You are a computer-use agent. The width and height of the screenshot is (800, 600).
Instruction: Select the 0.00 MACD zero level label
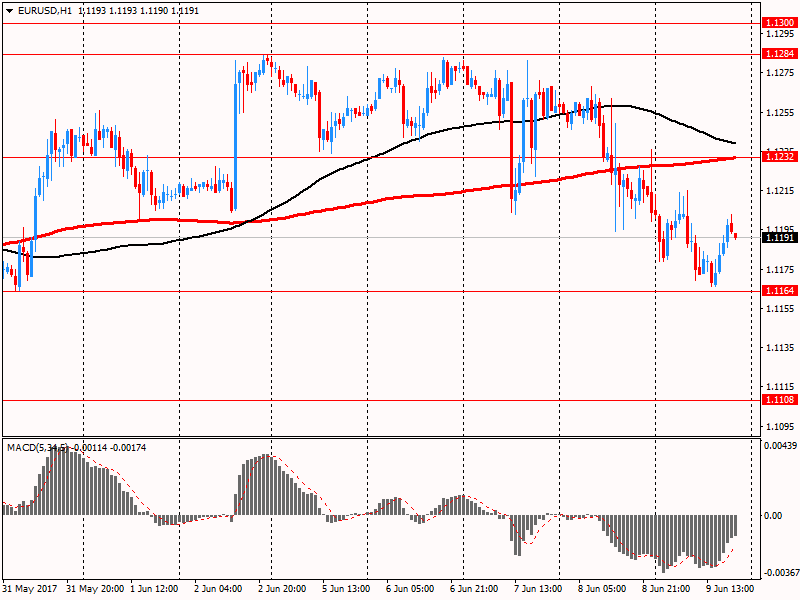click(x=773, y=515)
